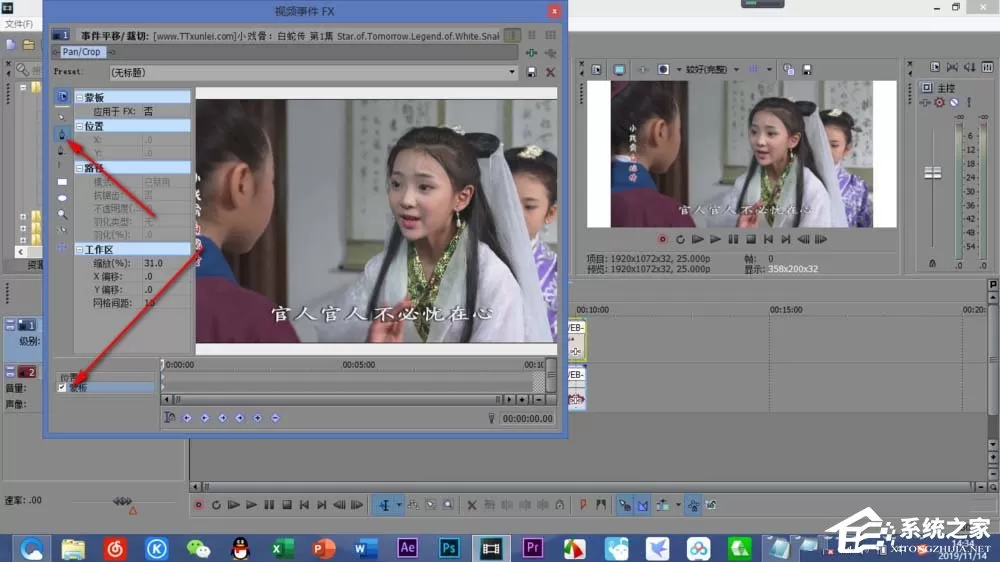
Task: Open Excel from taskbar
Action: pos(283,549)
